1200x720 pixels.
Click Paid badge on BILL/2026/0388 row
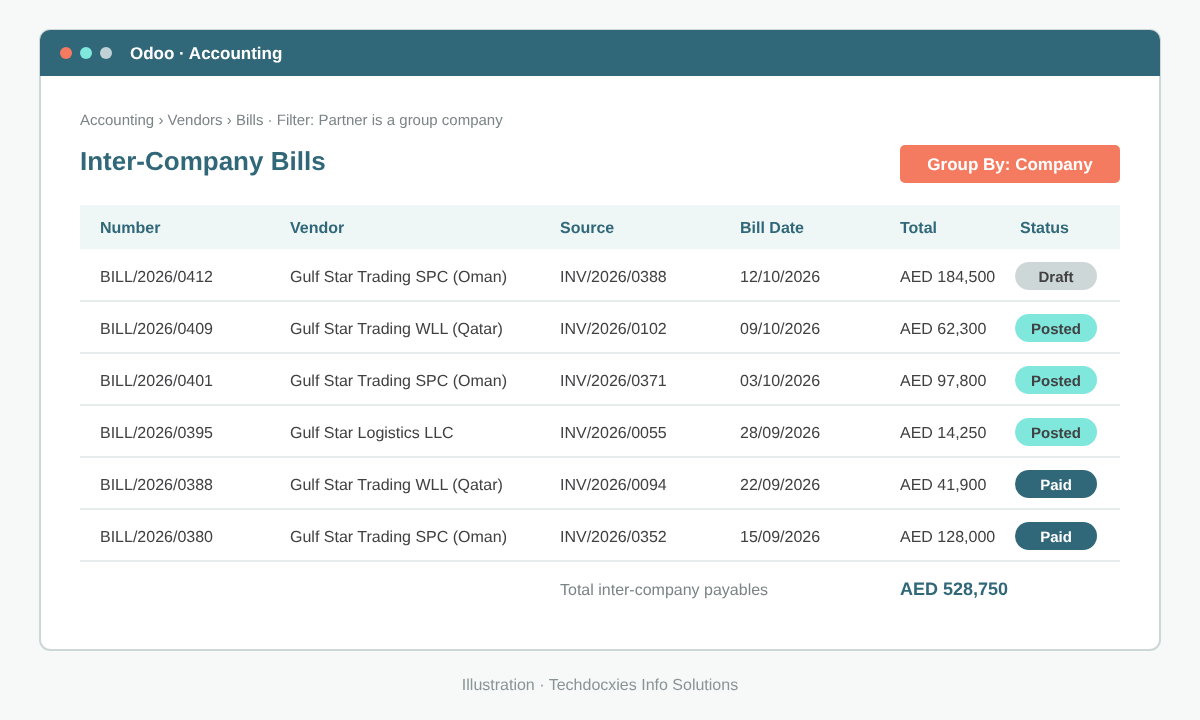coord(1056,484)
